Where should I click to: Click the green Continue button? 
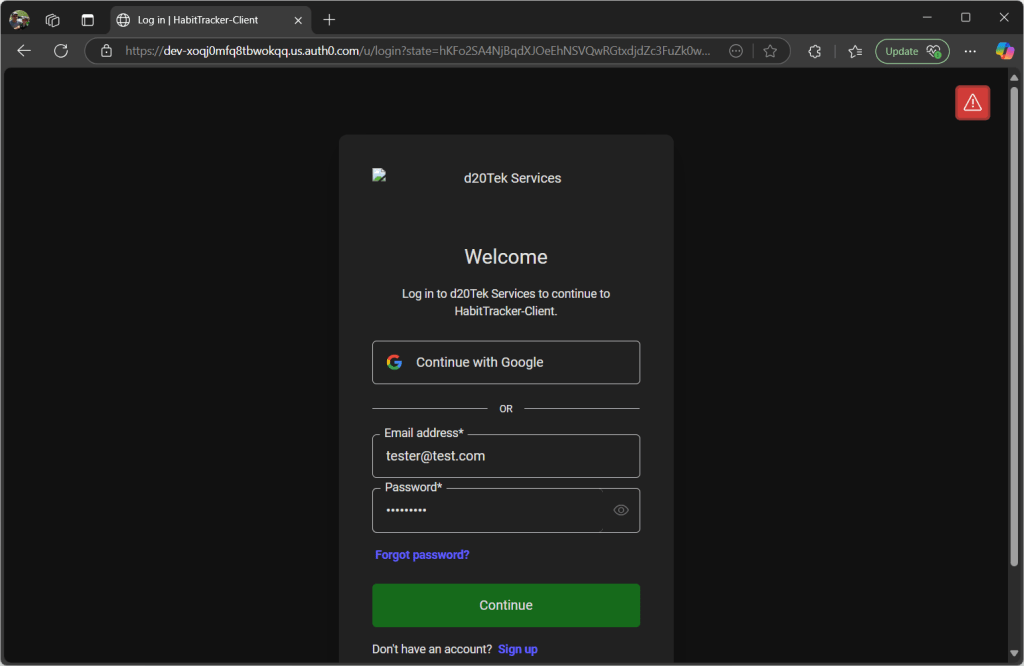[x=506, y=605]
